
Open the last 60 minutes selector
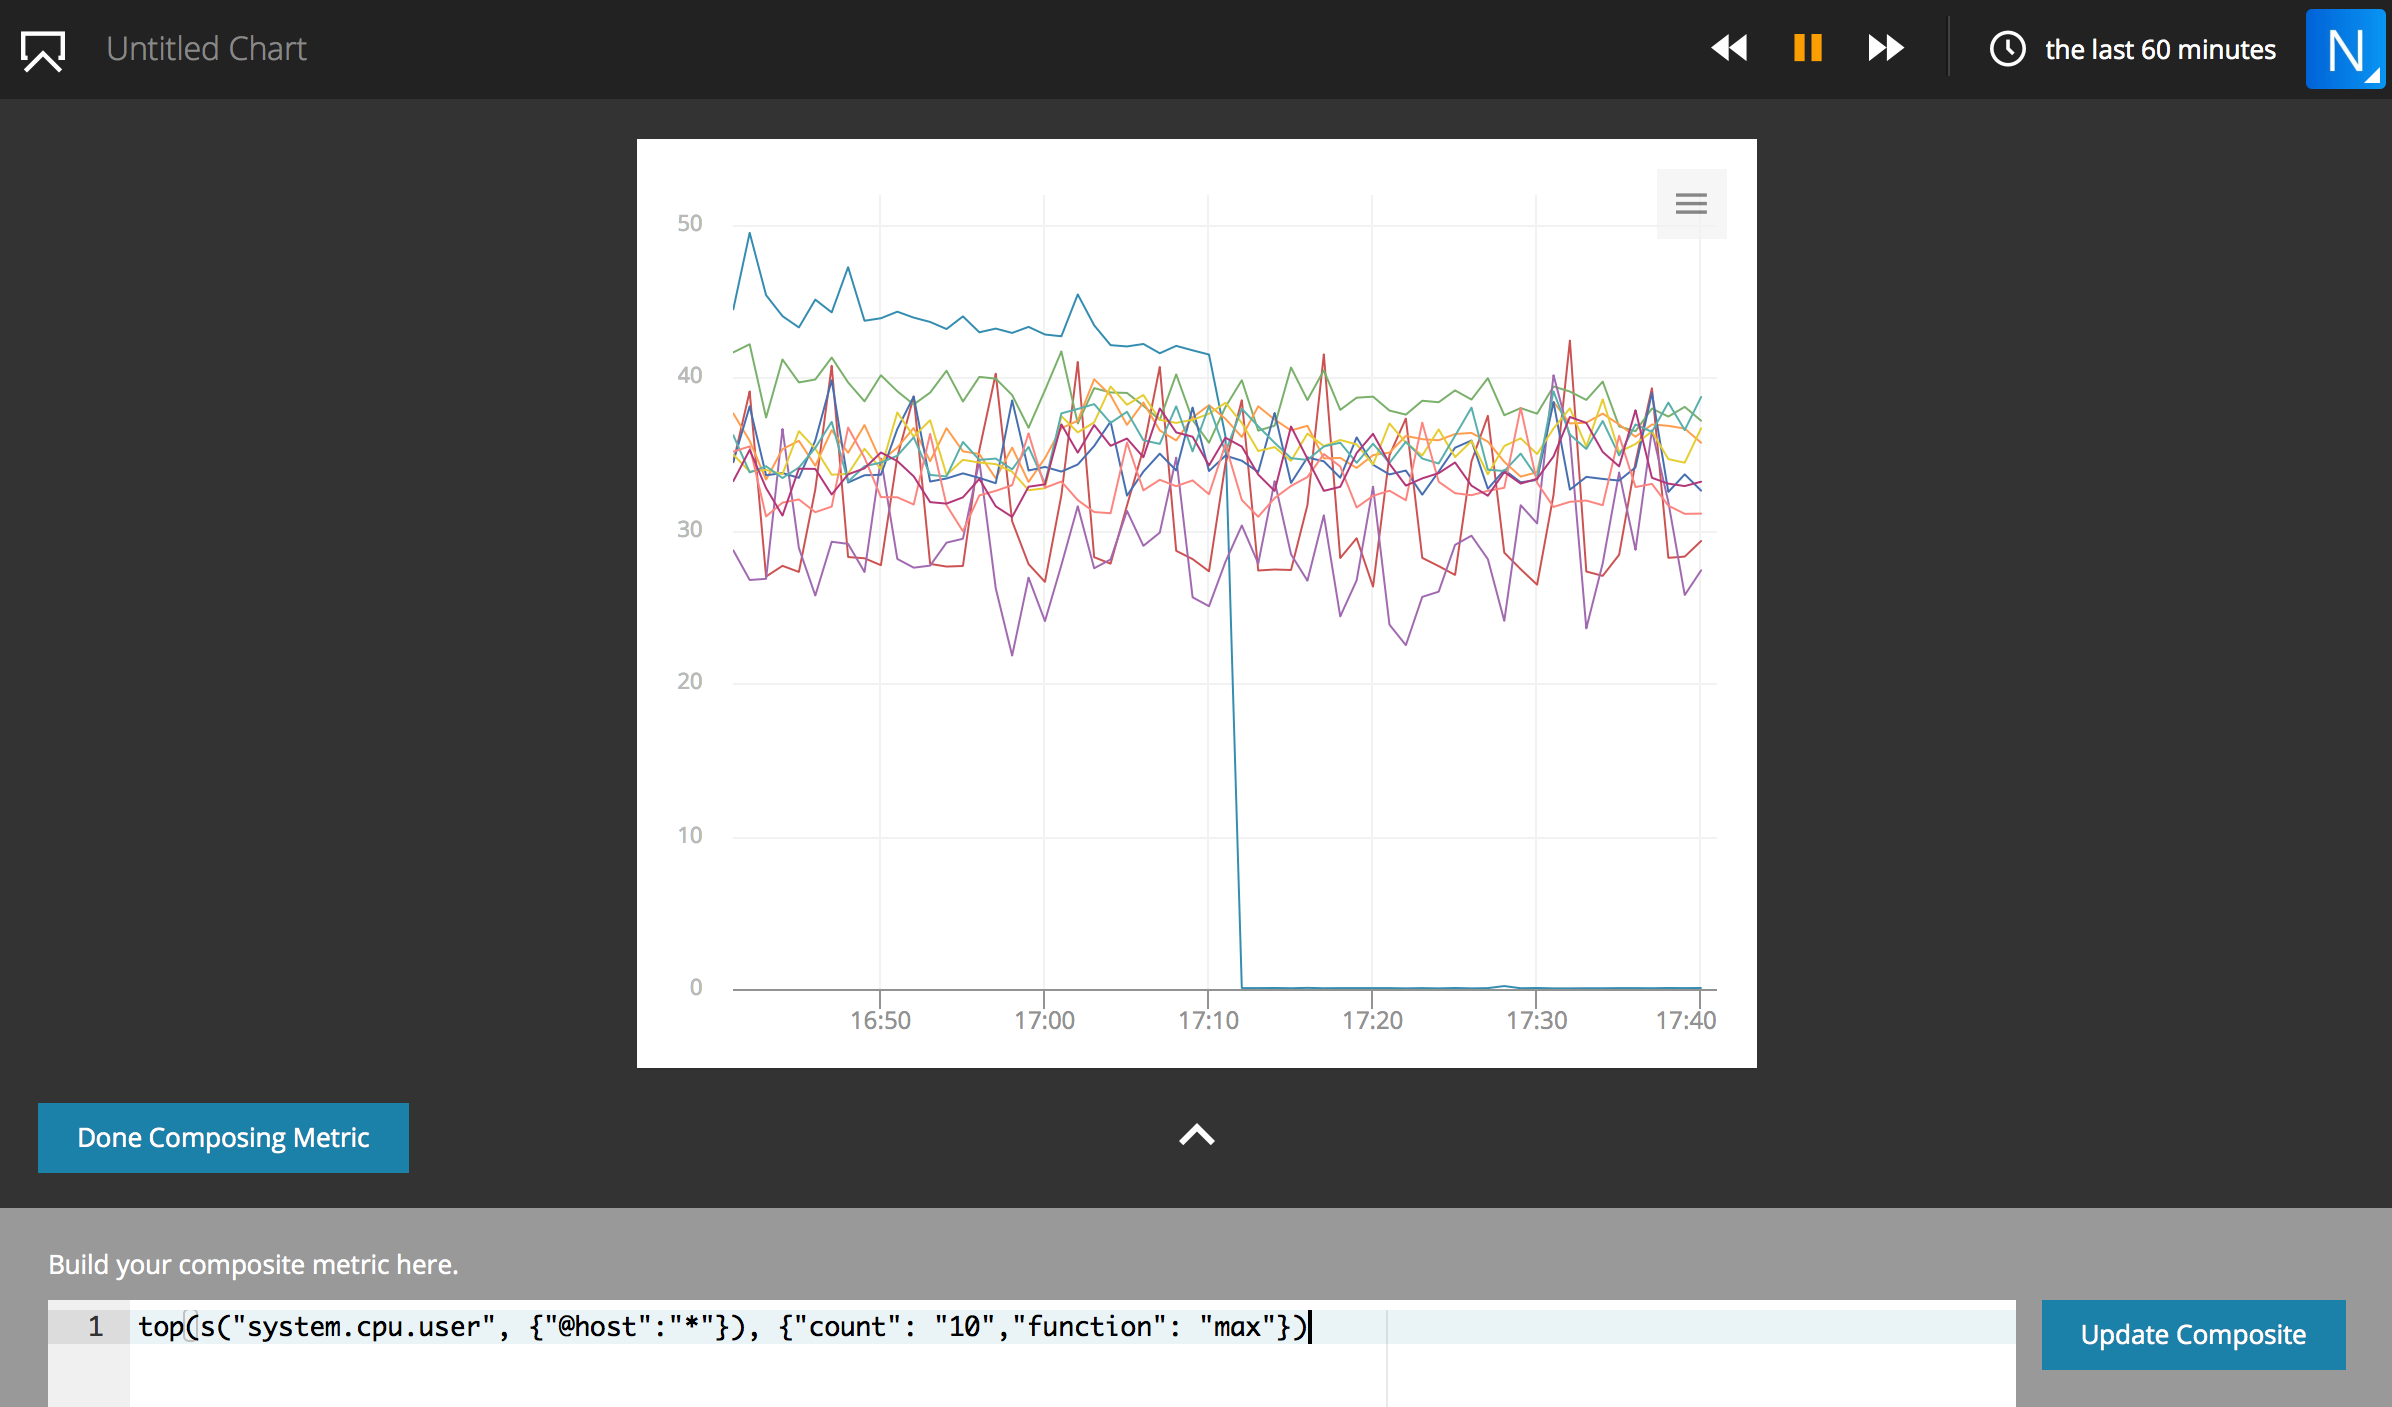point(2159,50)
